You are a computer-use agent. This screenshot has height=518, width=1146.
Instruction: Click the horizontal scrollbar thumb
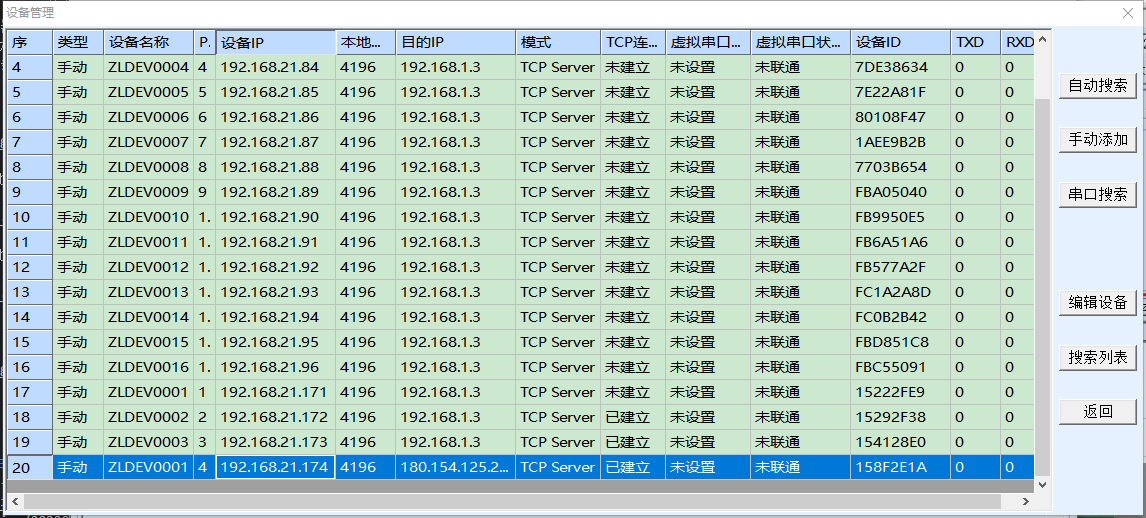511,501
